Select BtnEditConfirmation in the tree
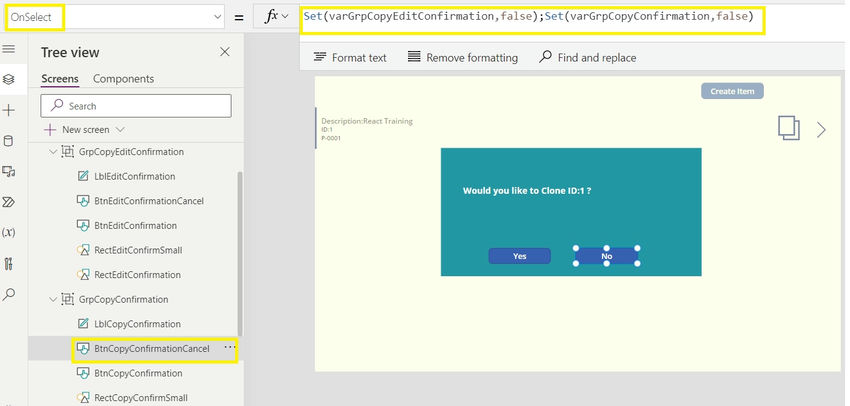850x406 pixels. pyautogui.click(x=136, y=225)
